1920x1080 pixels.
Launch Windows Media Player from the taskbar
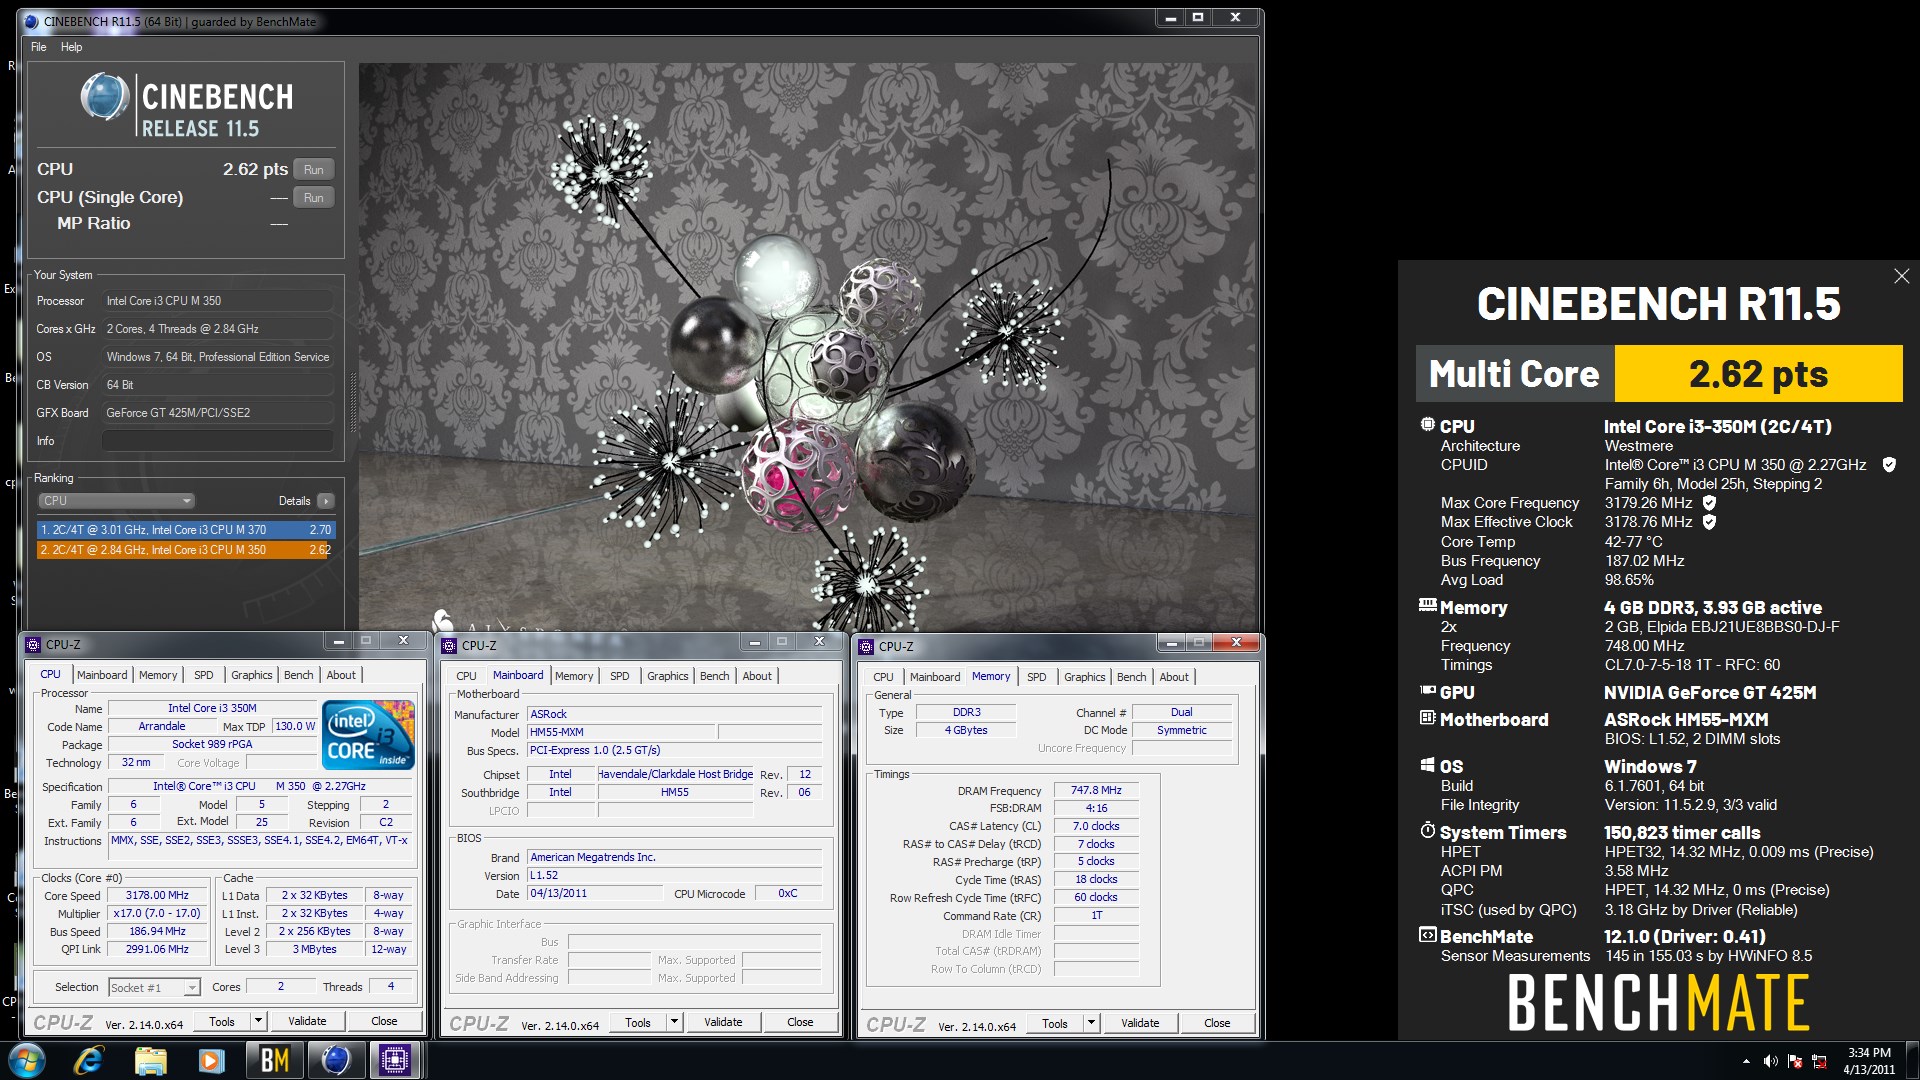(x=211, y=1060)
